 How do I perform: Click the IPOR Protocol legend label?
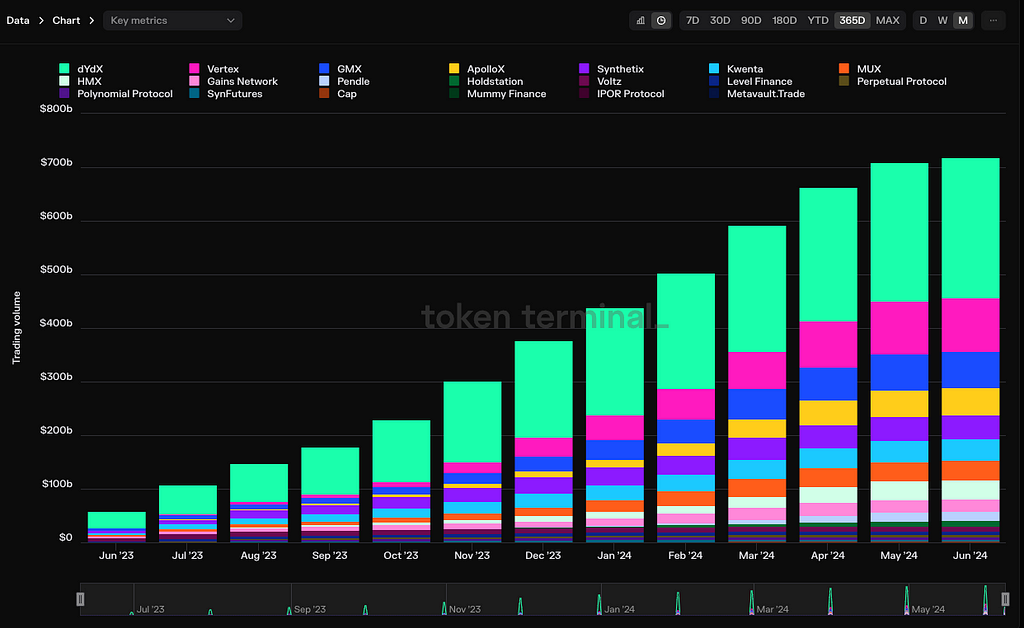[x=630, y=93]
